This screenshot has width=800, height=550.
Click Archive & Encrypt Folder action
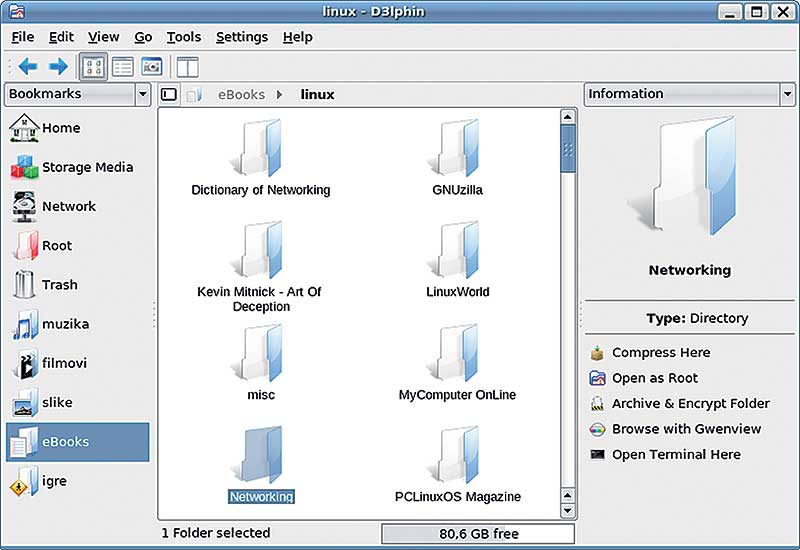pos(680,404)
